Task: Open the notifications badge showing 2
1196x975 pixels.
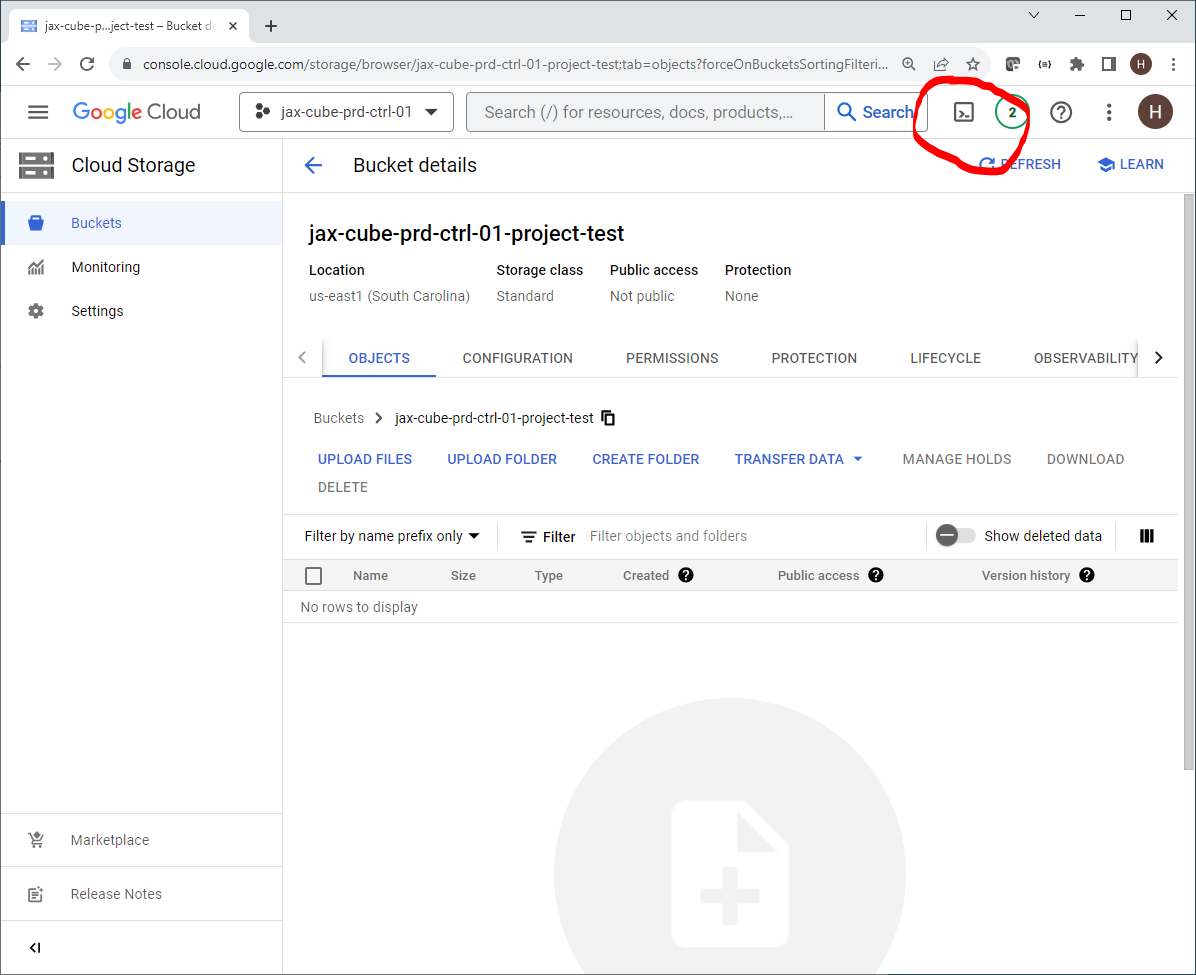Action: [1012, 112]
